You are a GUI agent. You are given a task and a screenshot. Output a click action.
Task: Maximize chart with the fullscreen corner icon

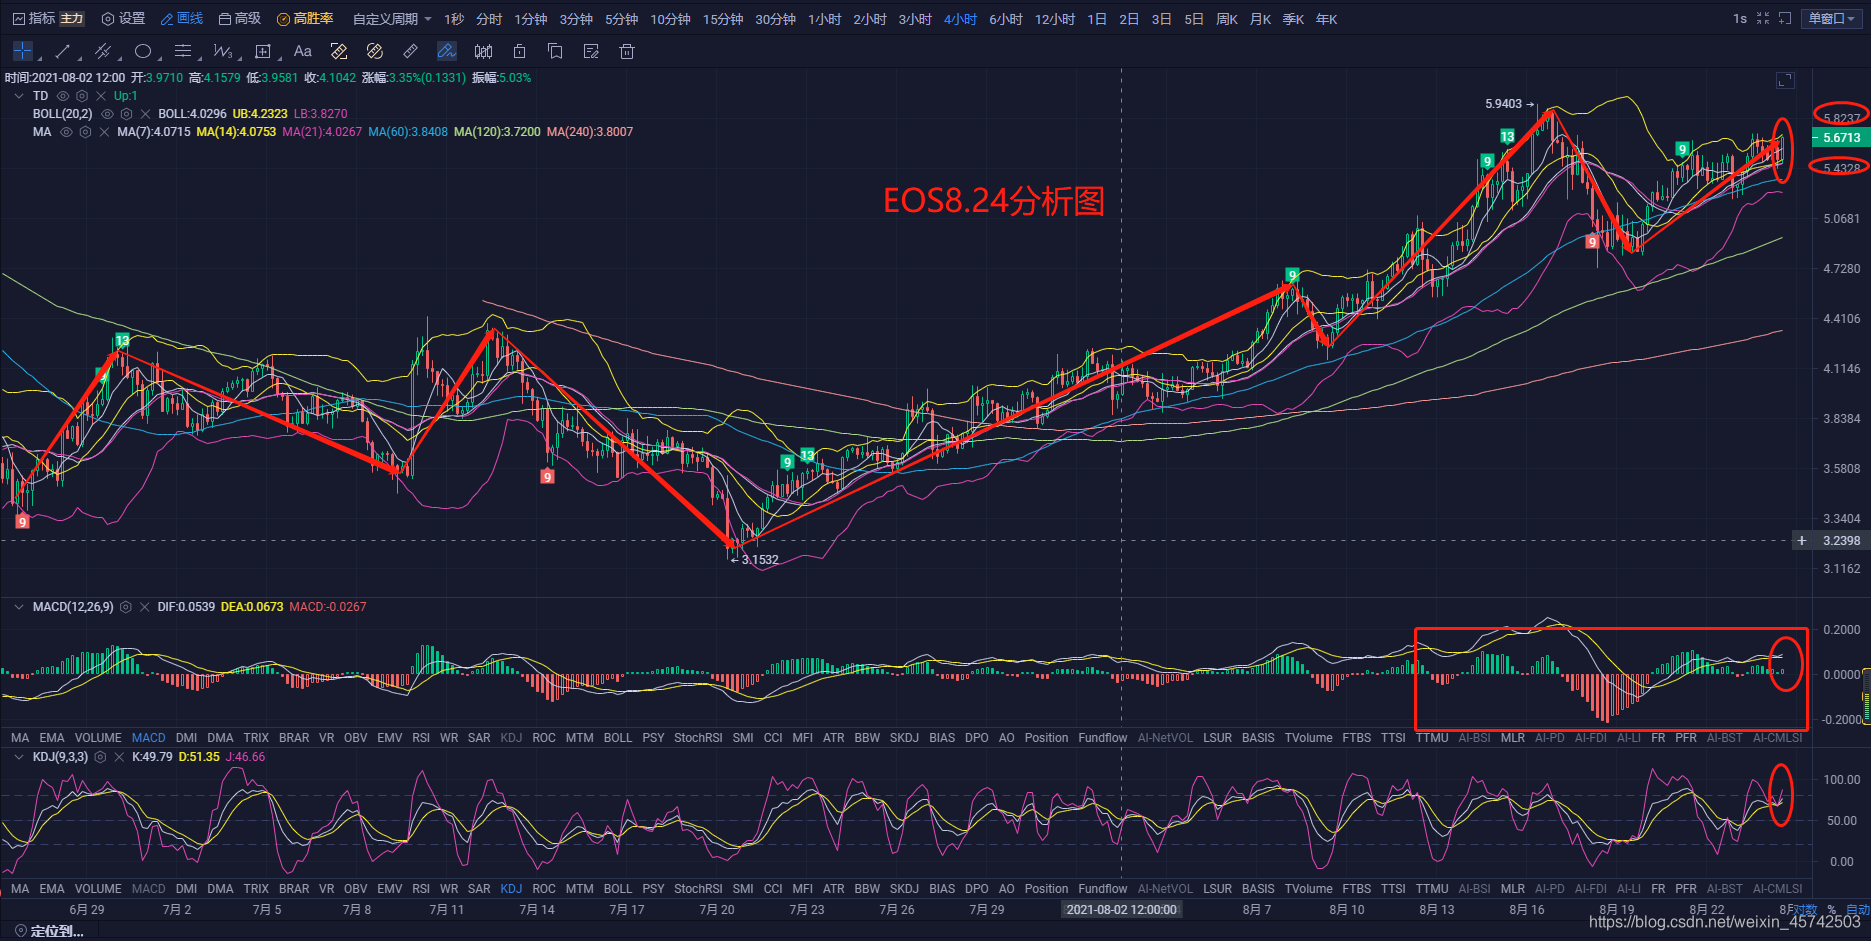pyautogui.click(x=1785, y=80)
